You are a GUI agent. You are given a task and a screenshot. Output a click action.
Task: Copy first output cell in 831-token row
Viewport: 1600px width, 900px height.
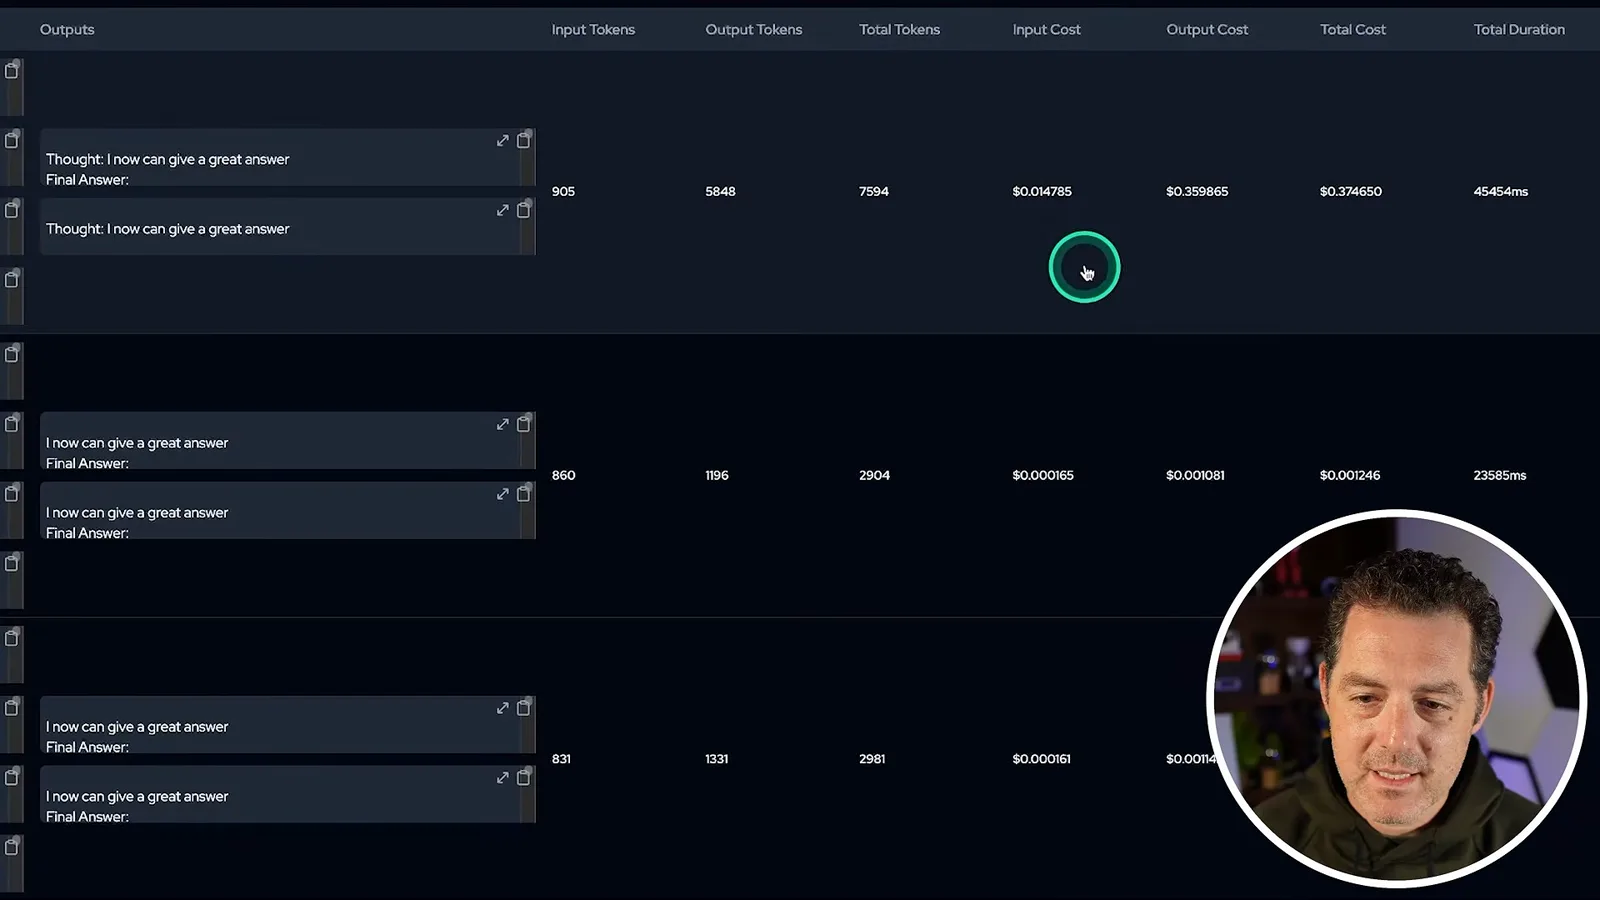(523, 708)
